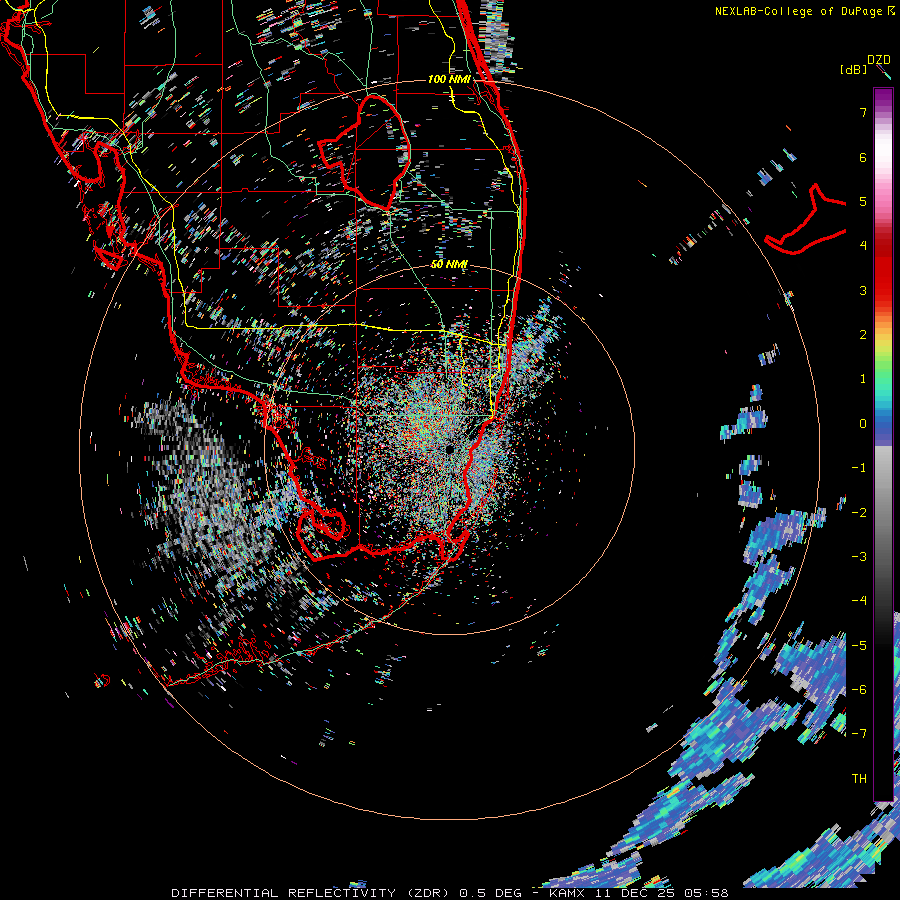Click the 5 value on the color scale
Viewport: 900px width, 900px height.
tap(863, 201)
